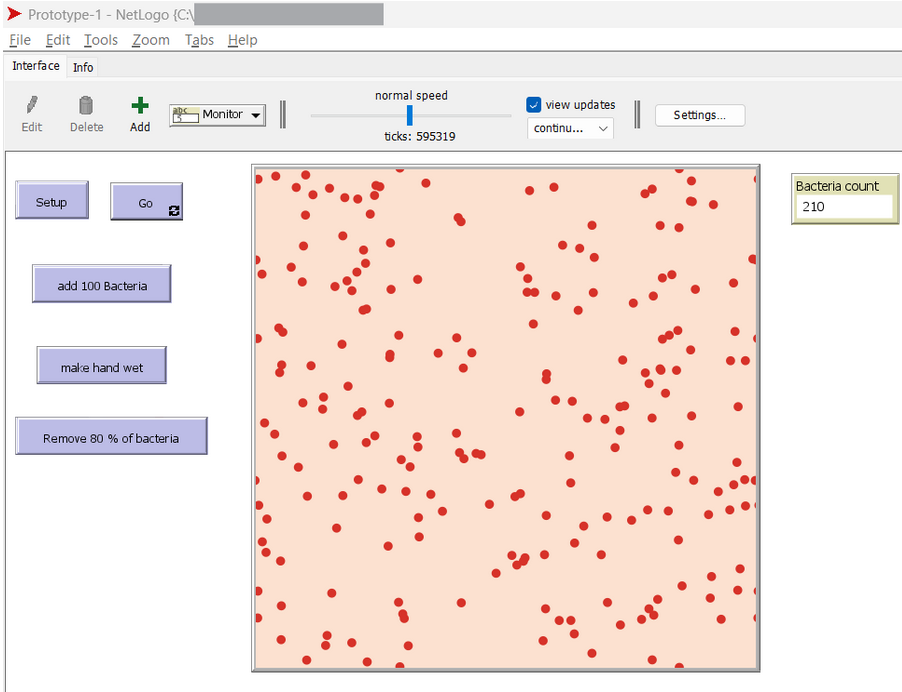Click the Bacteria count monitor value
The image size is (902, 692).
coord(844,207)
